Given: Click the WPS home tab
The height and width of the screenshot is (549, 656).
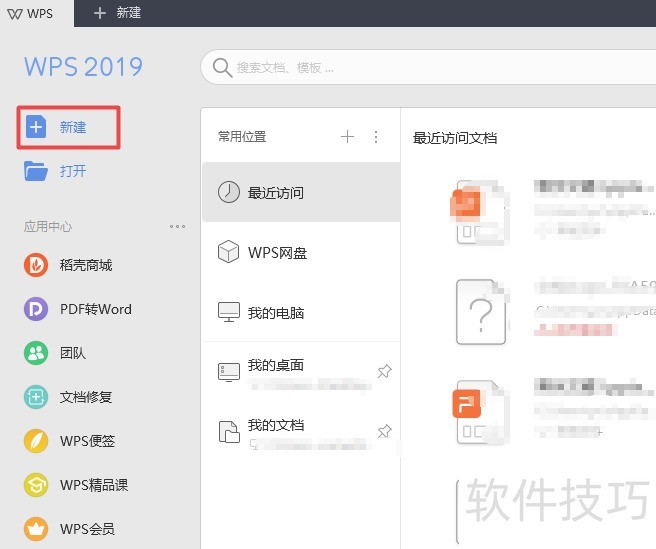Looking at the screenshot, I should pyautogui.click(x=37, y=13).
